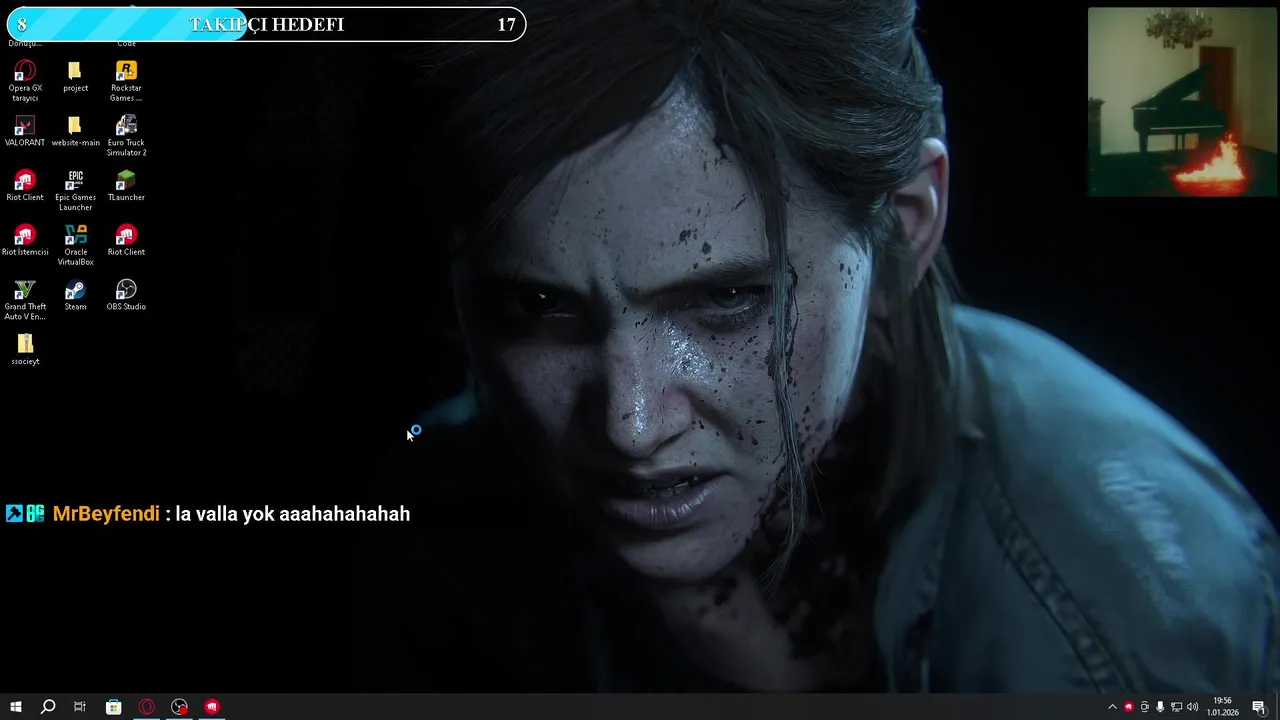Open Task View from the taskbar
Image resolution: width=1280 pixels, height=720 pixels.
click(80, 707)
